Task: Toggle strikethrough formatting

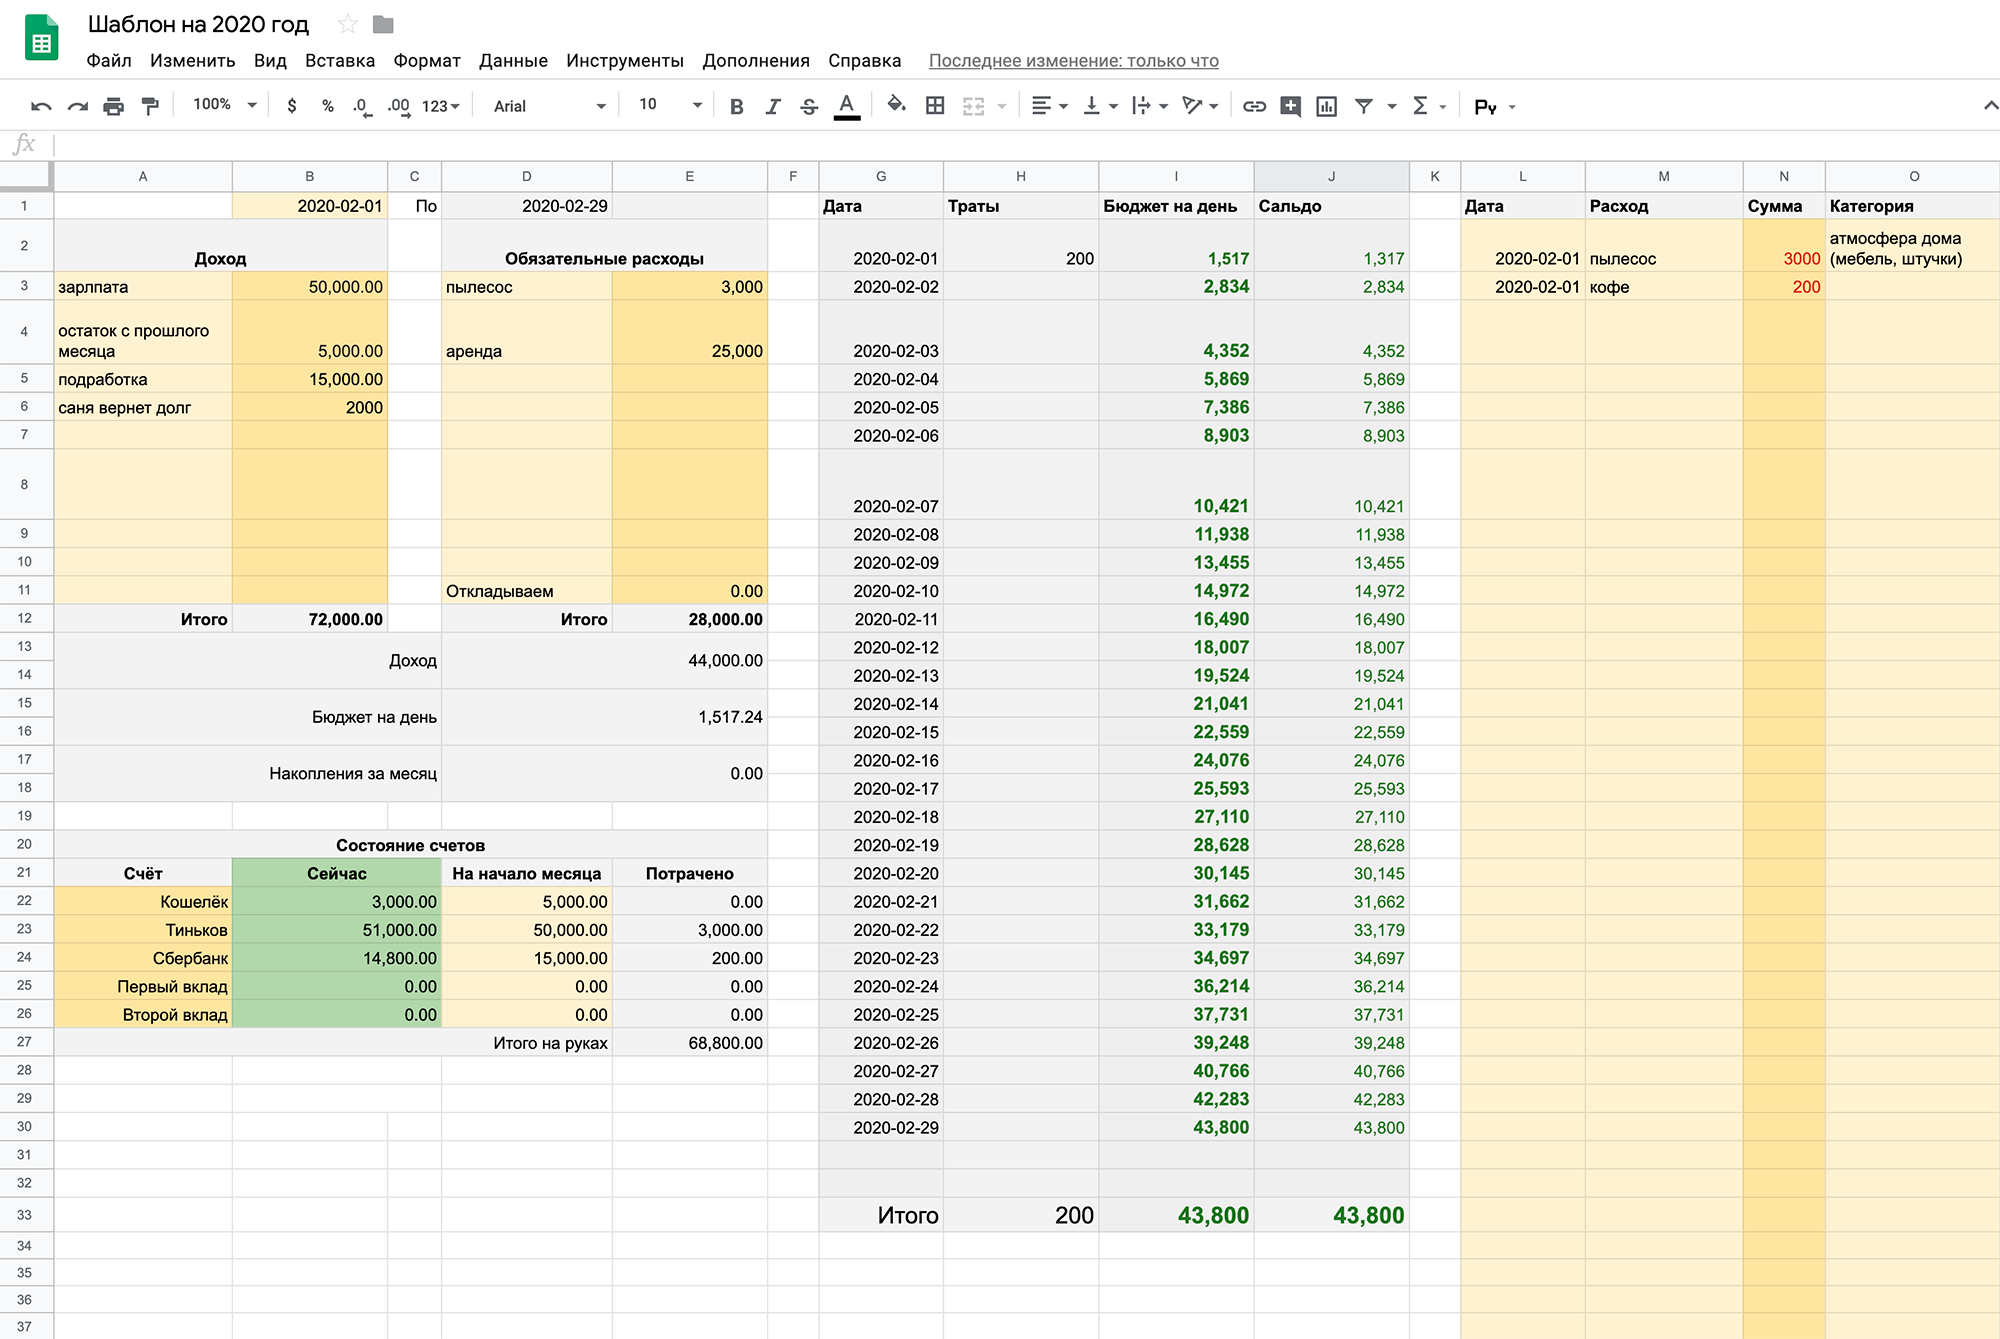Action: pos(809,106)
